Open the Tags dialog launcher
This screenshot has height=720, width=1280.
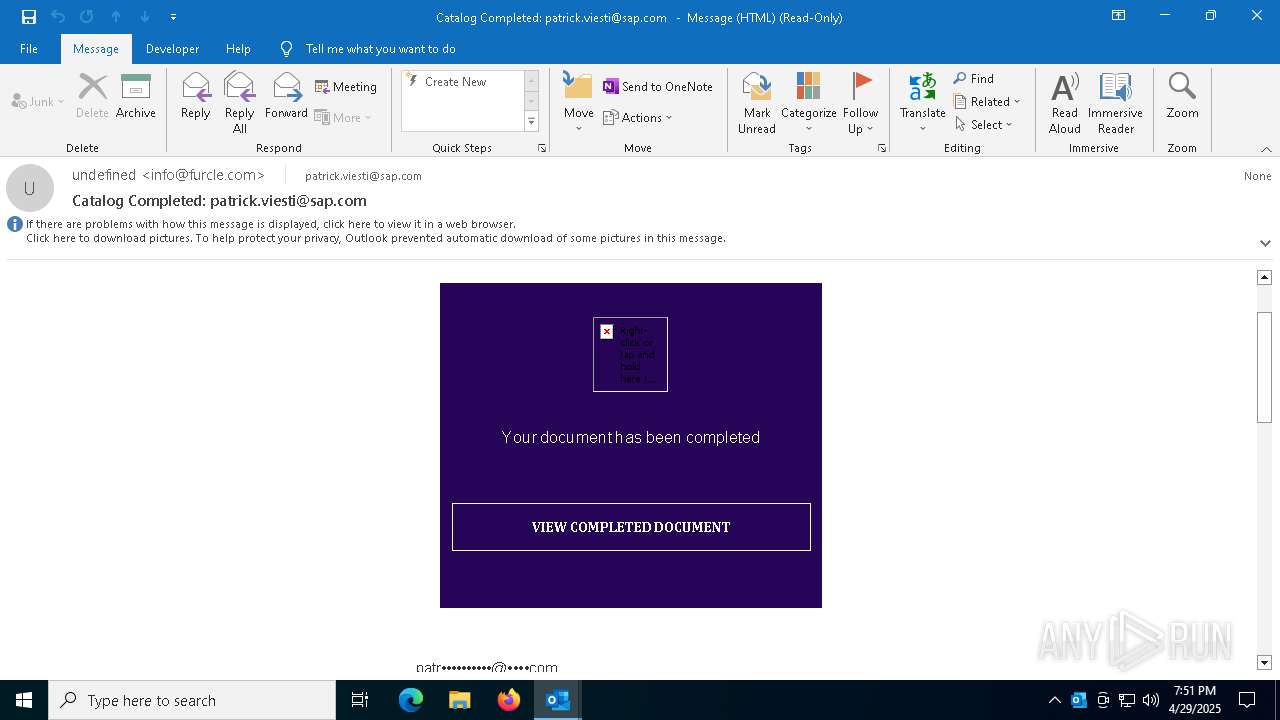(x=882, y=148)
